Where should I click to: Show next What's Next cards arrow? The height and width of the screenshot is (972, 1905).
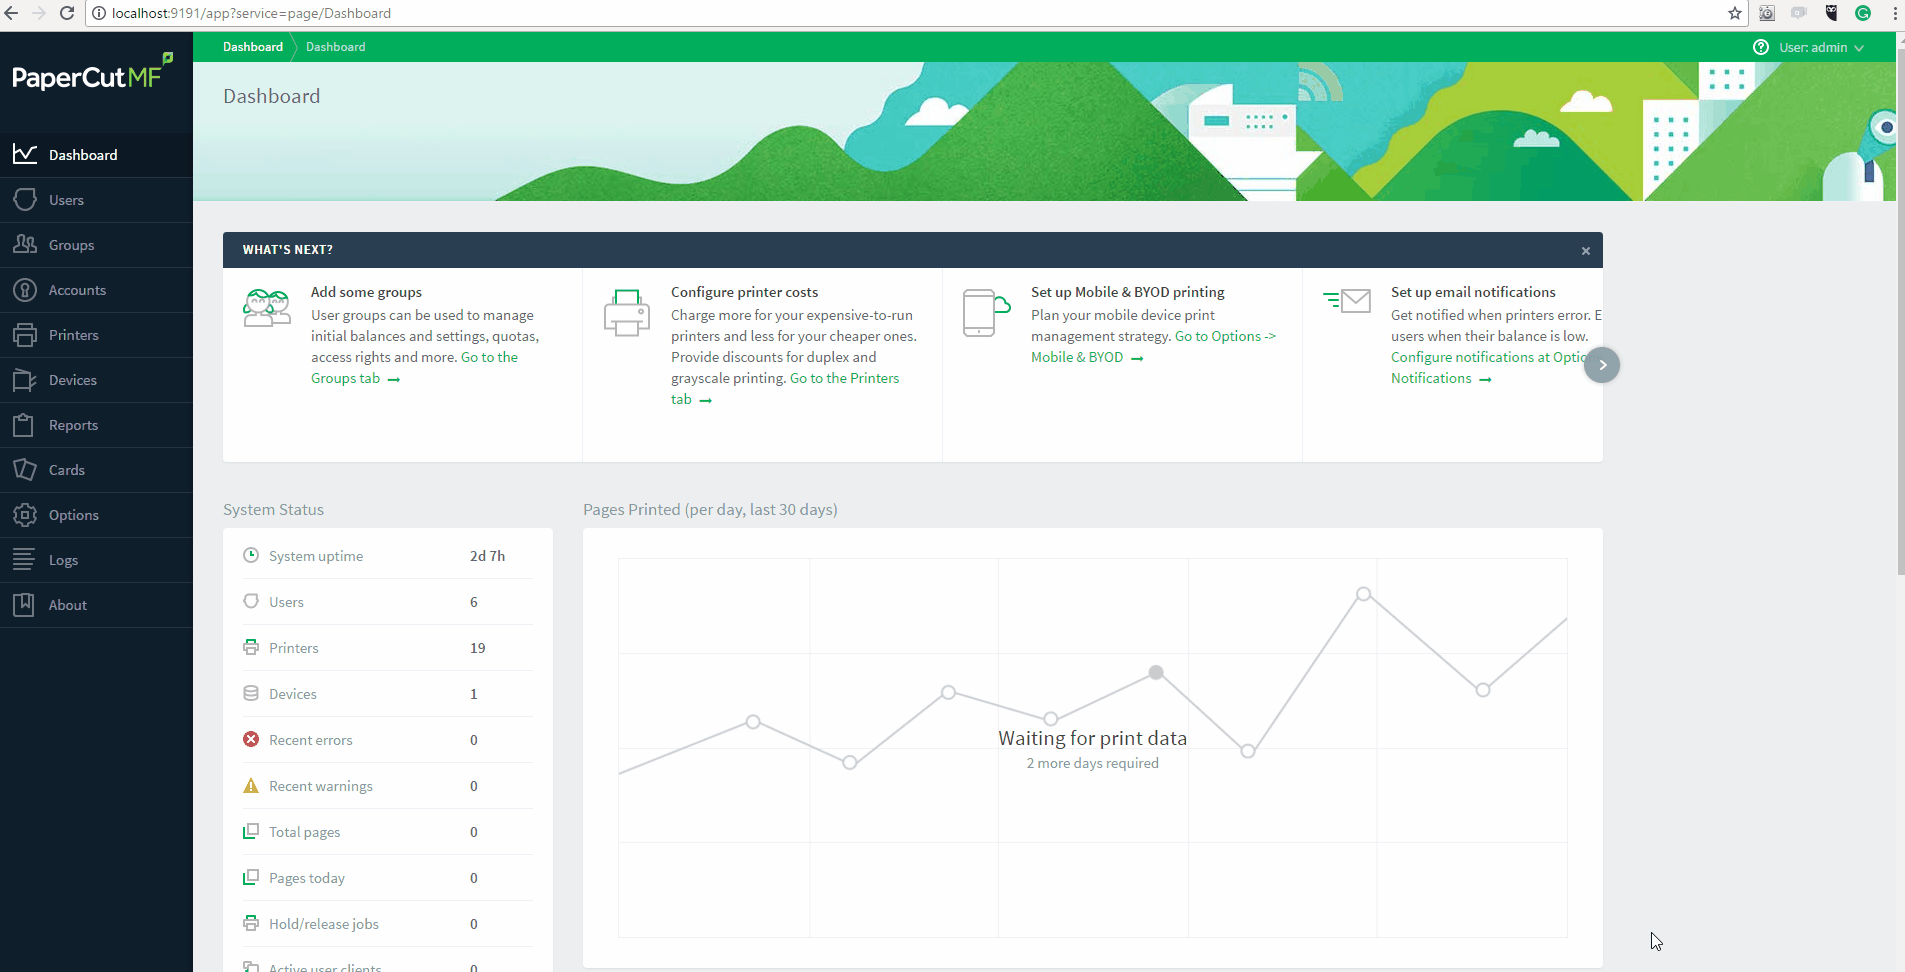(x=1602, y=365)
